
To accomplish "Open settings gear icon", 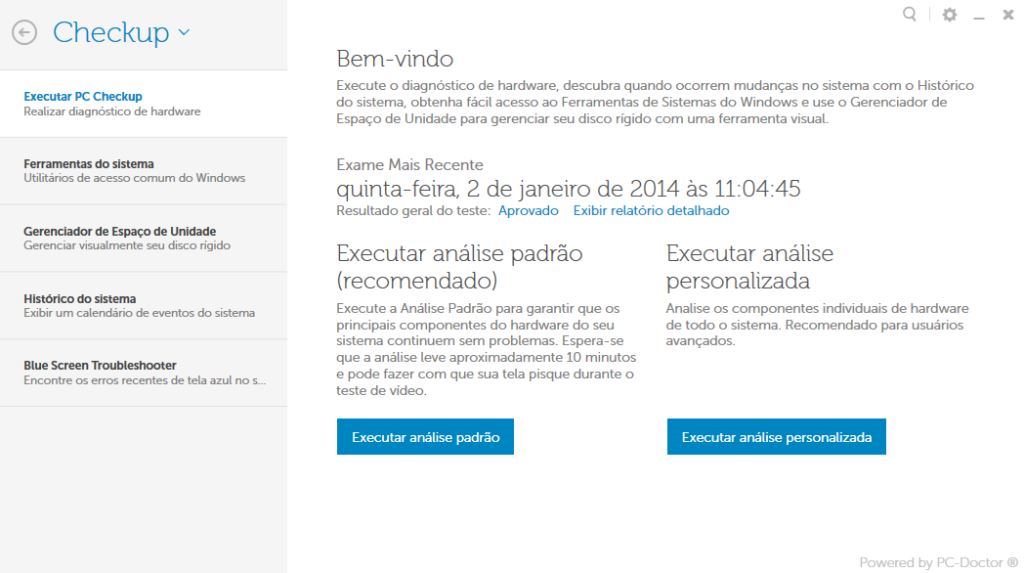I will tap(950, 14).
